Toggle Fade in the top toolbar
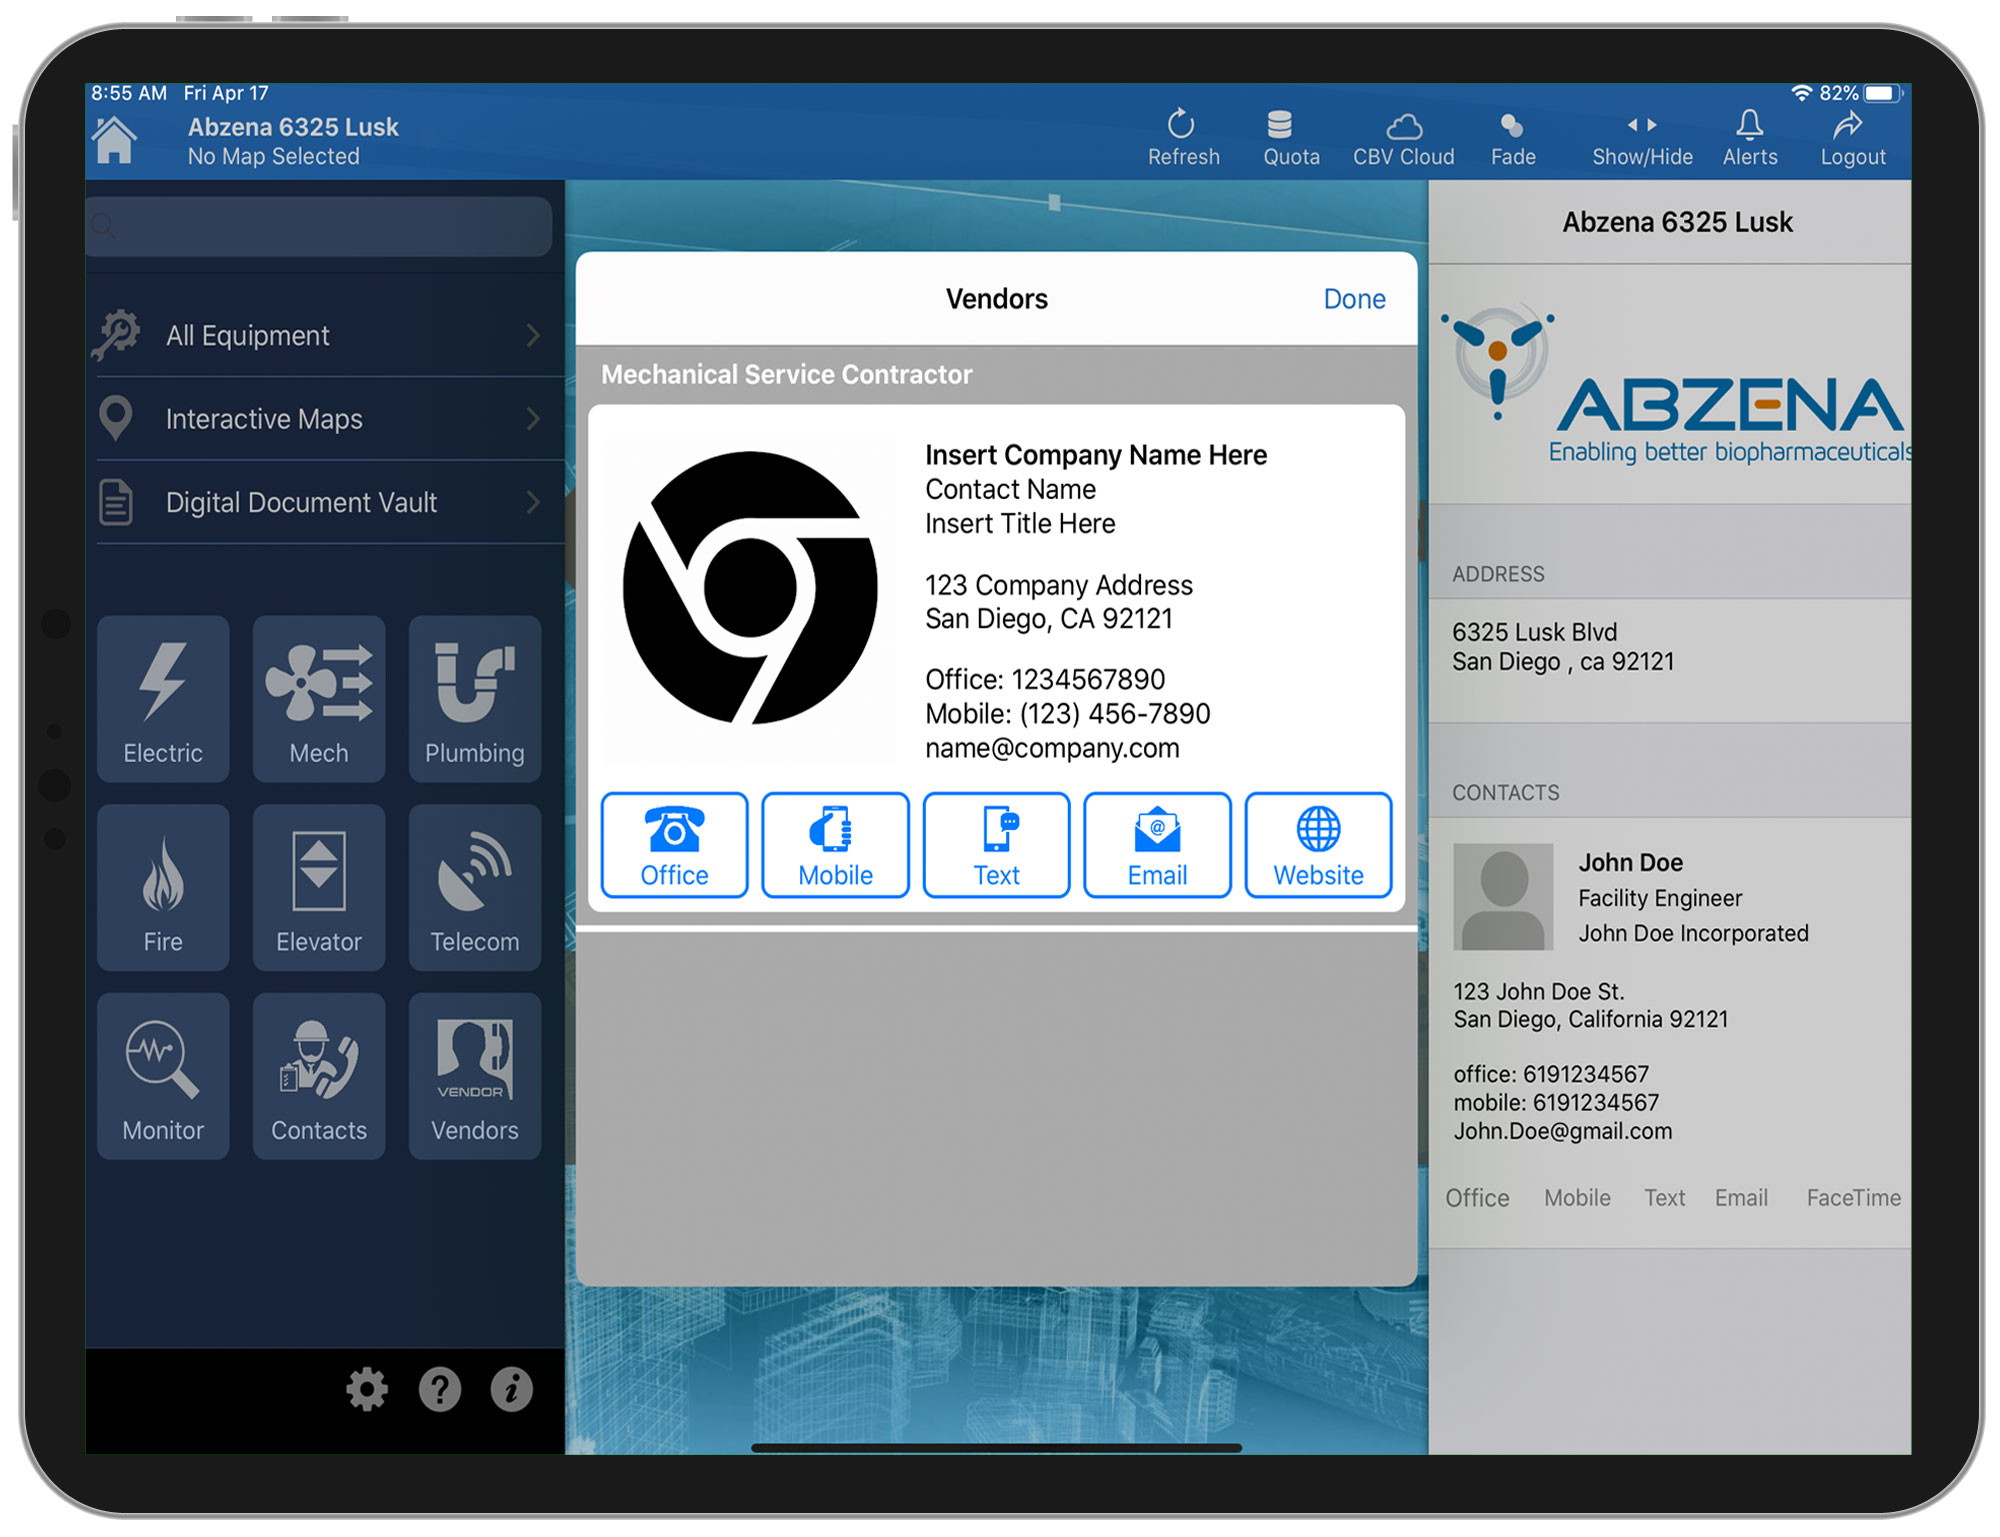 coord(1512,138)
